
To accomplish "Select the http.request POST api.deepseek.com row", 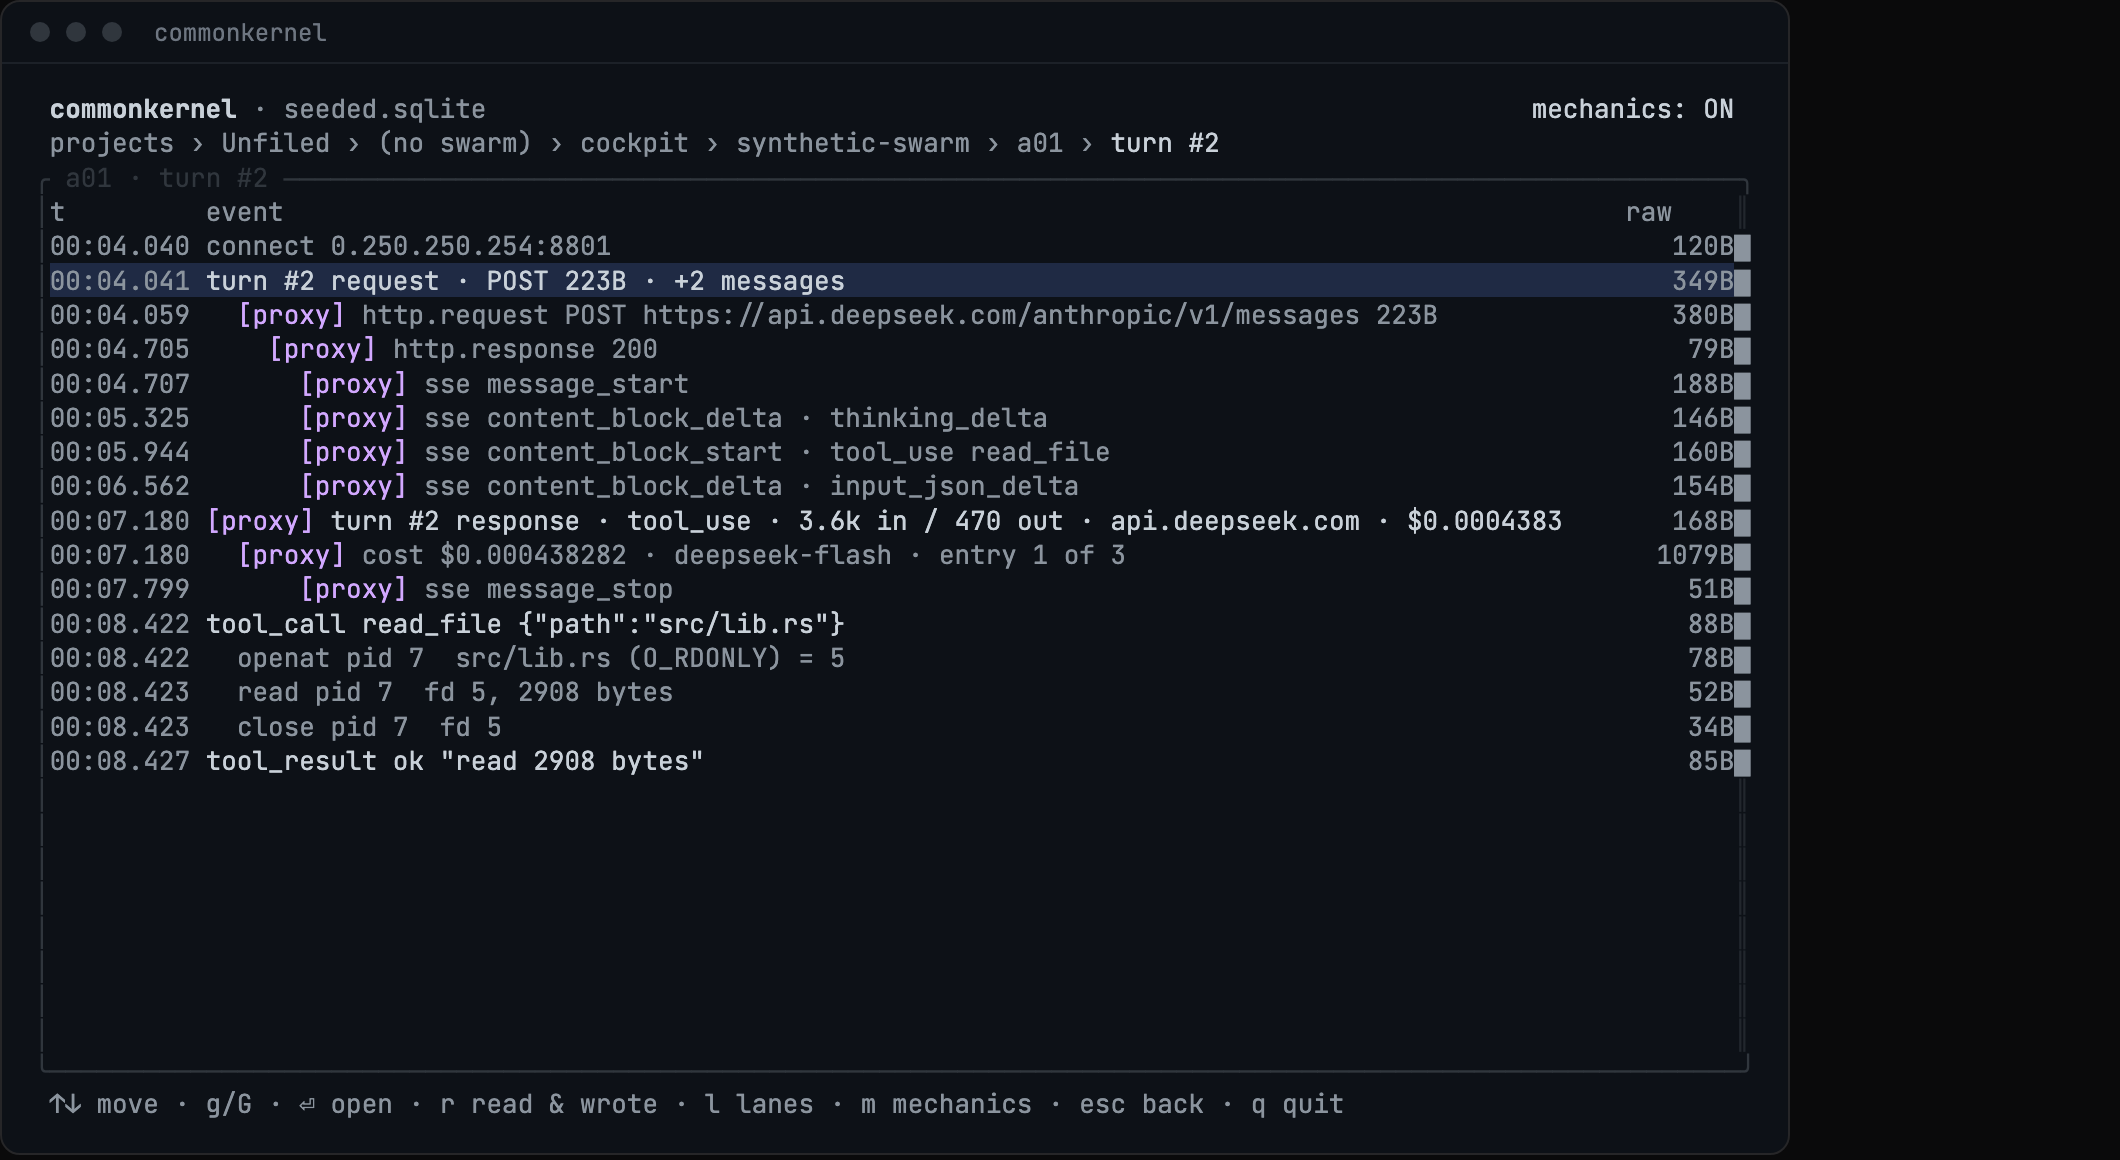I will pos(894,315).
